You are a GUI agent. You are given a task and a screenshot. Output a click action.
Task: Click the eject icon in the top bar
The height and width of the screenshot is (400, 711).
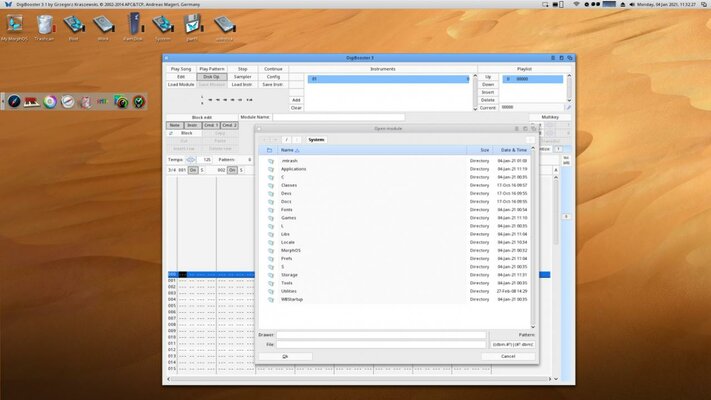click(623, 4)
